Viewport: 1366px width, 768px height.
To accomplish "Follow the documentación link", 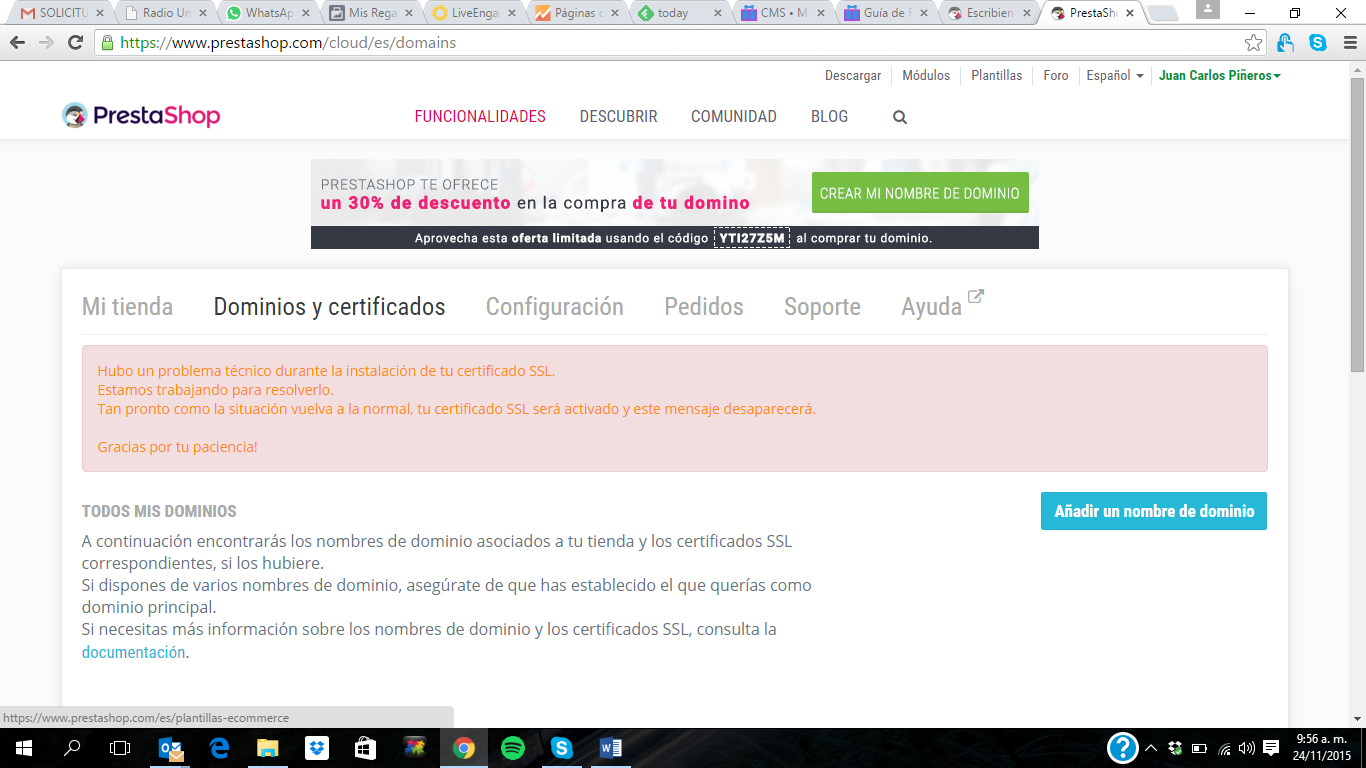I will (x=133, y=652).
